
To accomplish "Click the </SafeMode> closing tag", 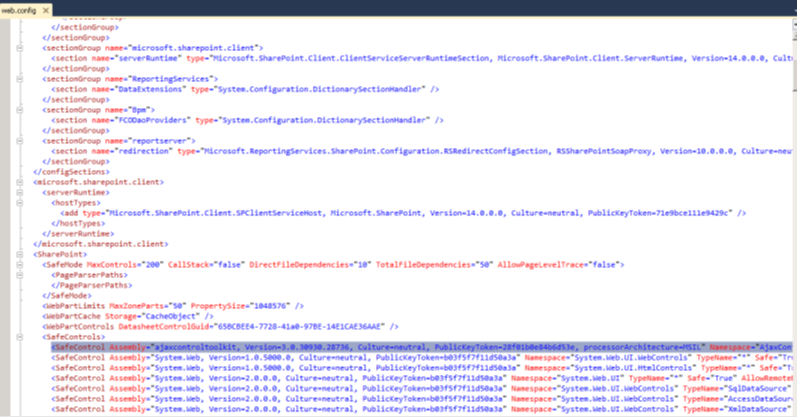I will coord(67,296).
